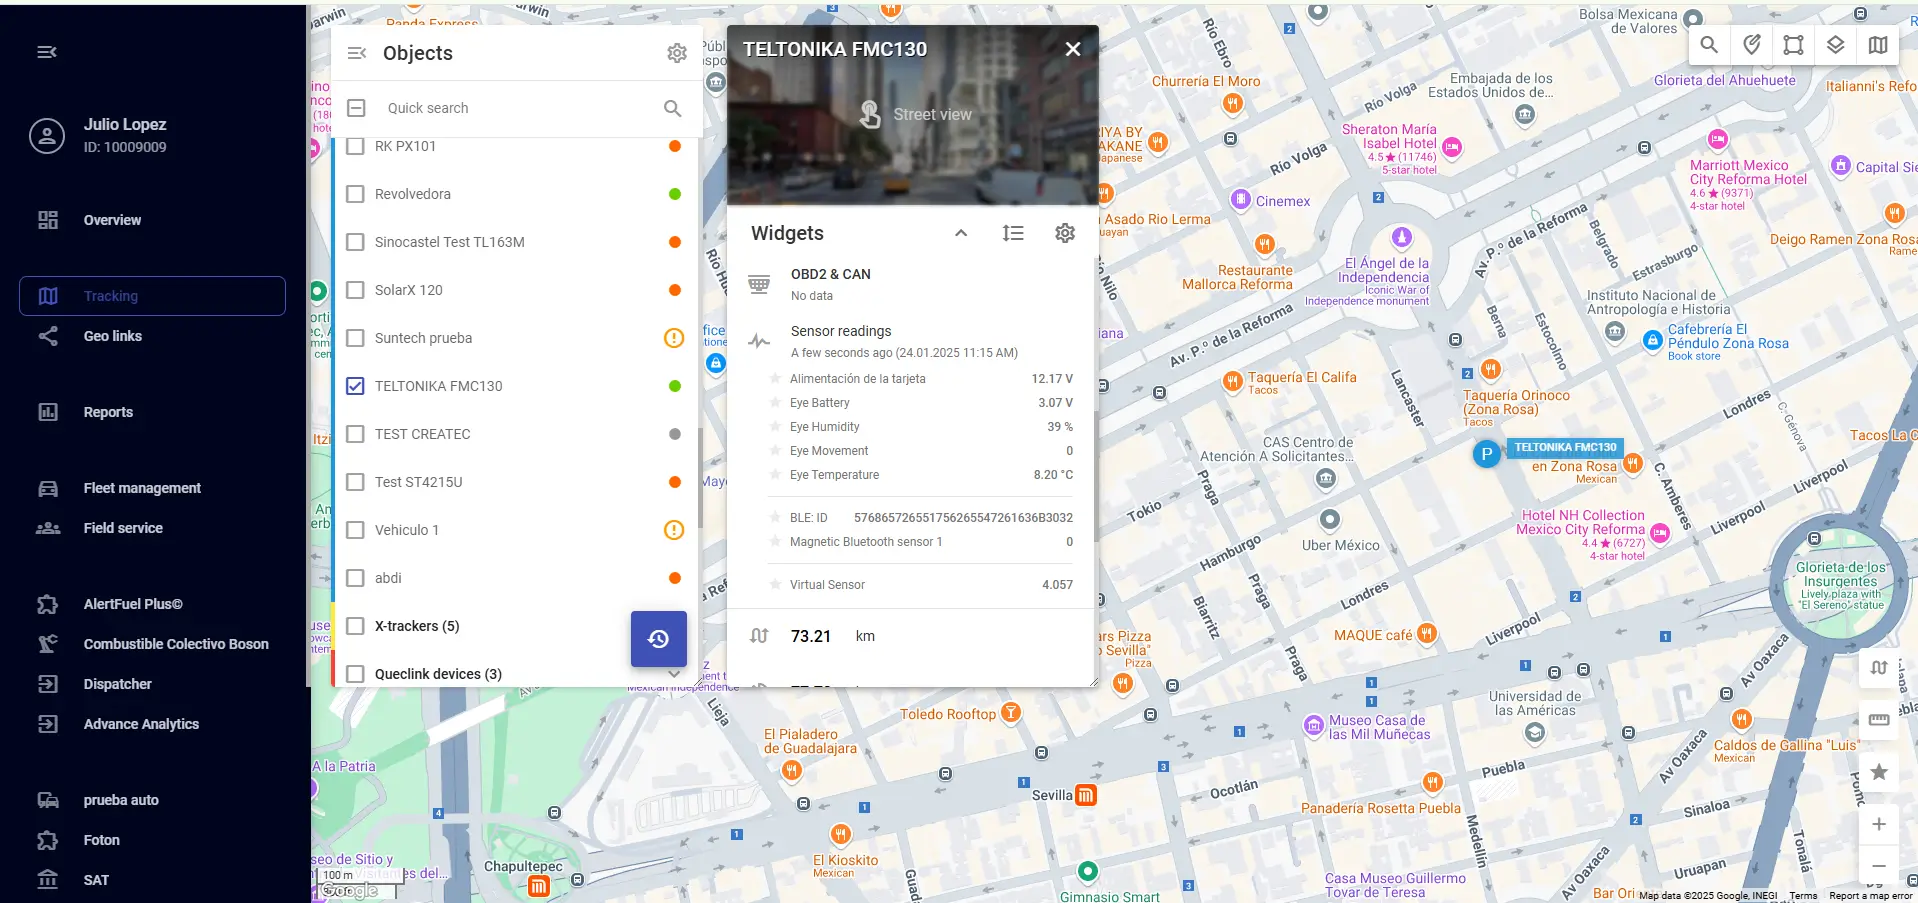Click the map route tool on right

(1879, 668)
